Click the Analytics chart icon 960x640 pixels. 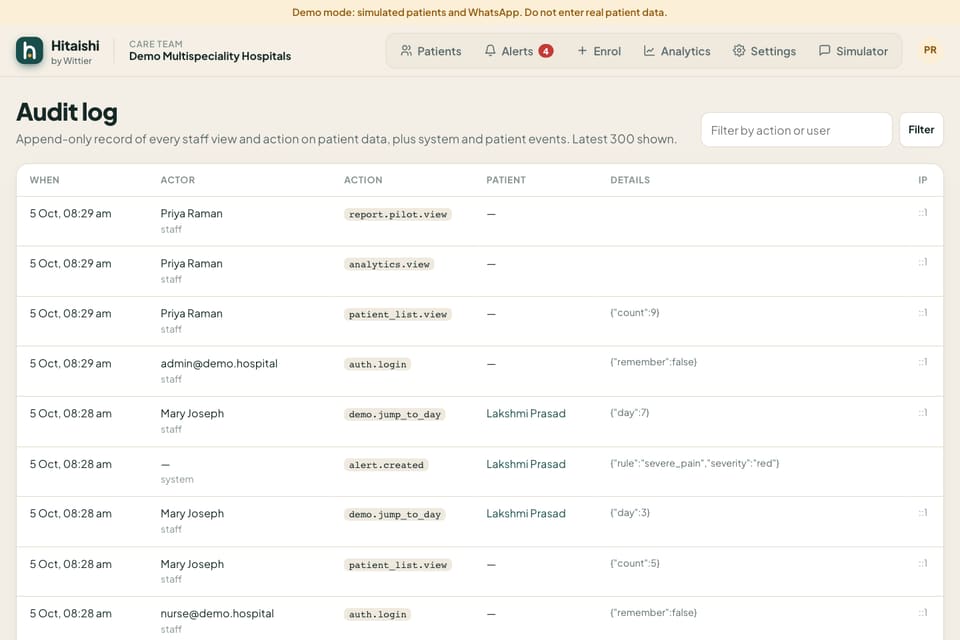coord(649,51)
